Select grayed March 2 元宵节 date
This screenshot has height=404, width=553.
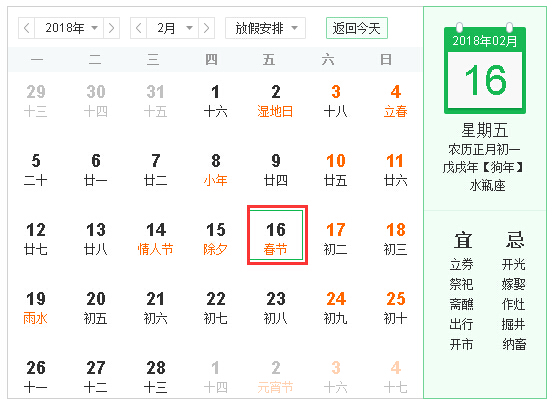tap(275, 377)
